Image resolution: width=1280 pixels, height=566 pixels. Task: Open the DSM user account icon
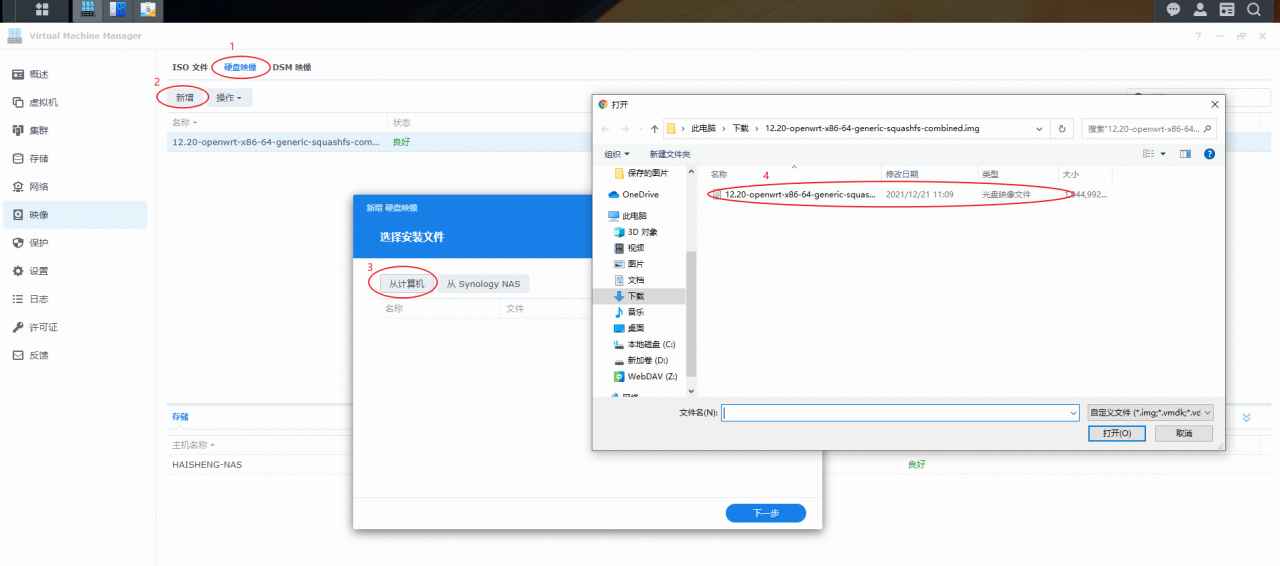(x=1200, y=10)
